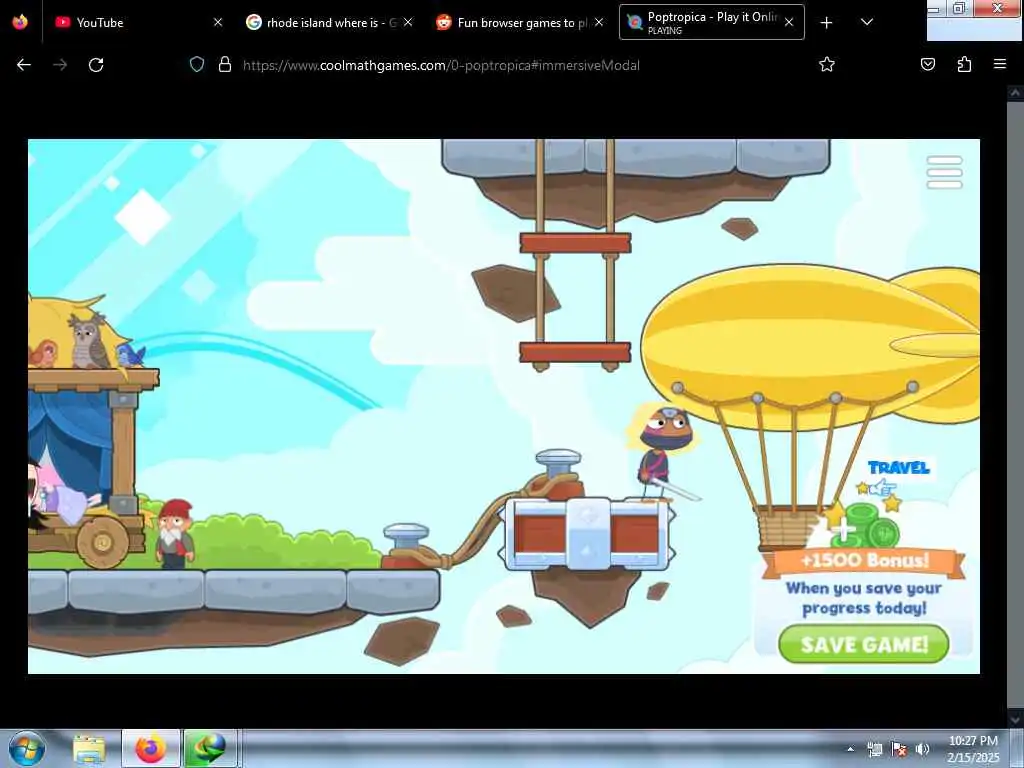Click the TRAVEL label on the blimp
Image resolution: width=1024 pixels, height=768 pixels.
point(899,468)
